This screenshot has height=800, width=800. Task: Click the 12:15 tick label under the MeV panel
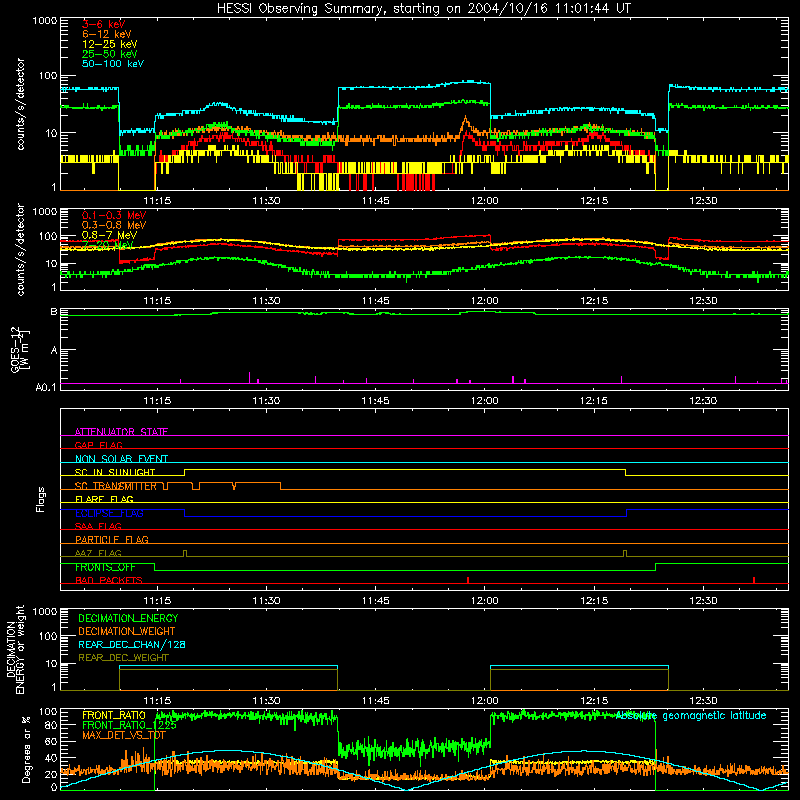[594, 301]
